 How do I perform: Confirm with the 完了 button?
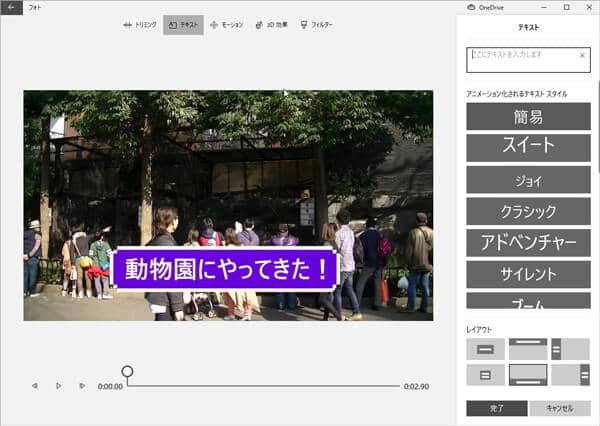497,408
